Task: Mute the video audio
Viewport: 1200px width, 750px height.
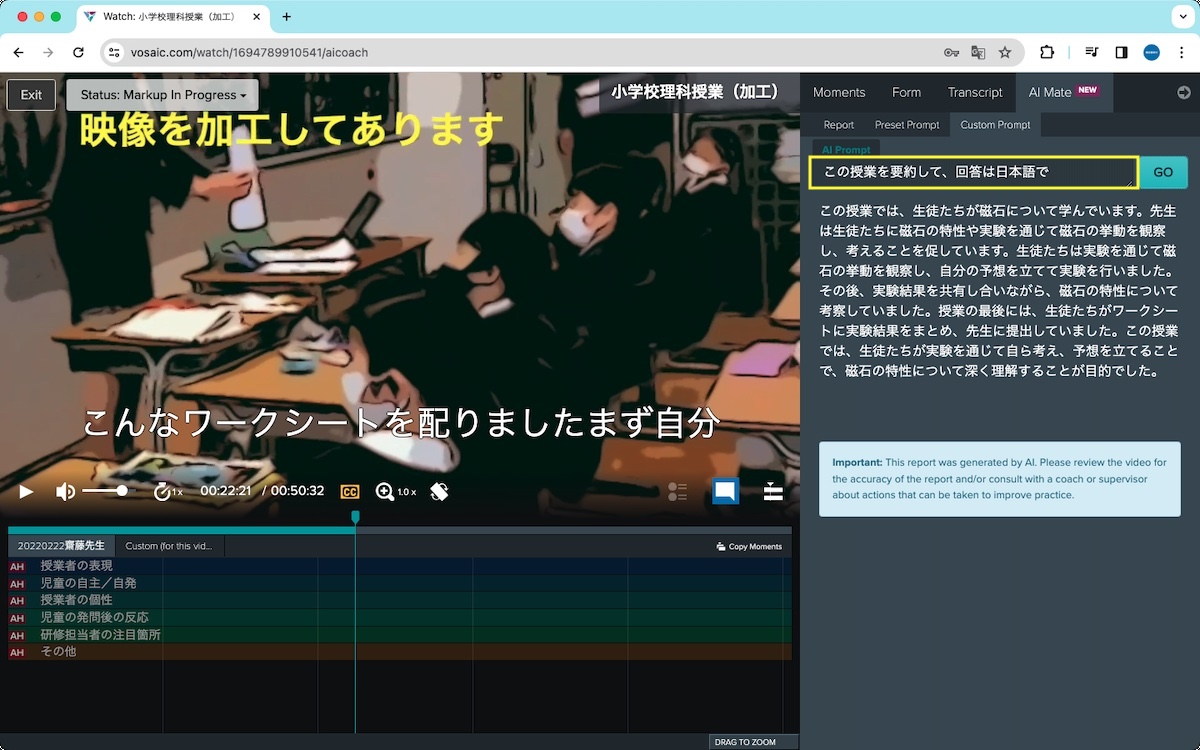Action: click(x=66, y=491)
